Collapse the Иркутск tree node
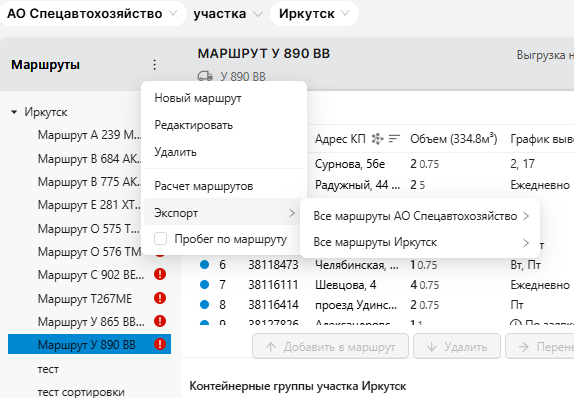The width and height of the screenshot is (574, 398). click(14, 112)
